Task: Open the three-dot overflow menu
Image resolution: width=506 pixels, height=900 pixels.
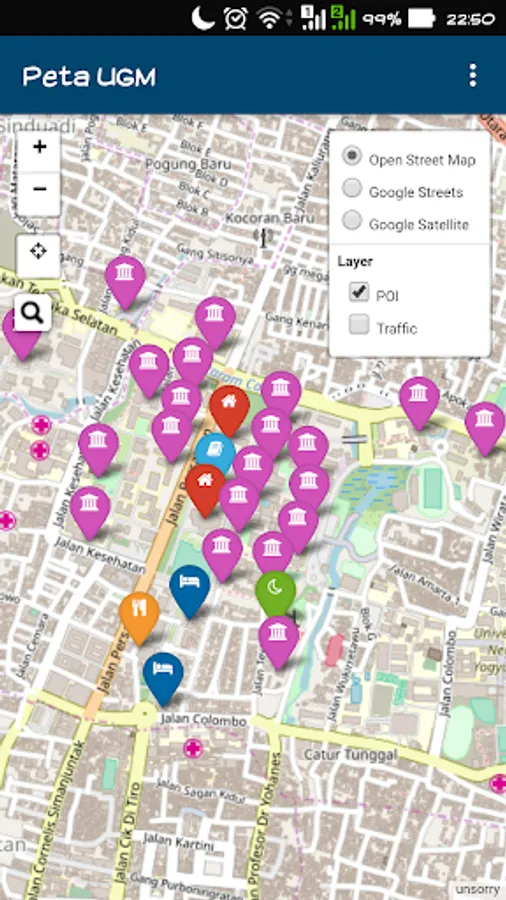Action: [472, 76]
